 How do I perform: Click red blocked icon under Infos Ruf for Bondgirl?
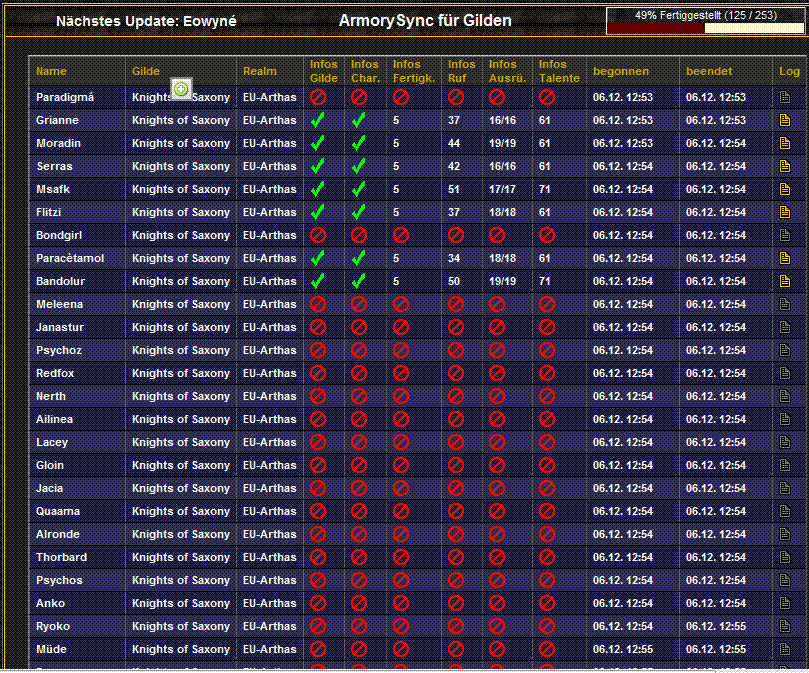coord(456,235)
